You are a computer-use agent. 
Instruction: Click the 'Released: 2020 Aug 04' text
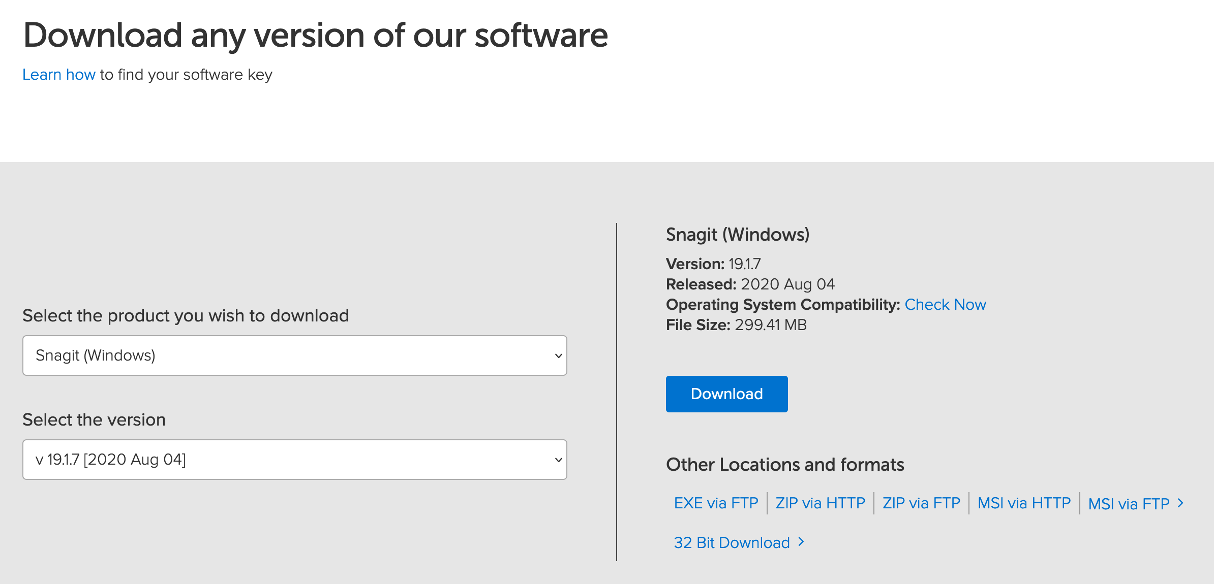pos(750,285)
